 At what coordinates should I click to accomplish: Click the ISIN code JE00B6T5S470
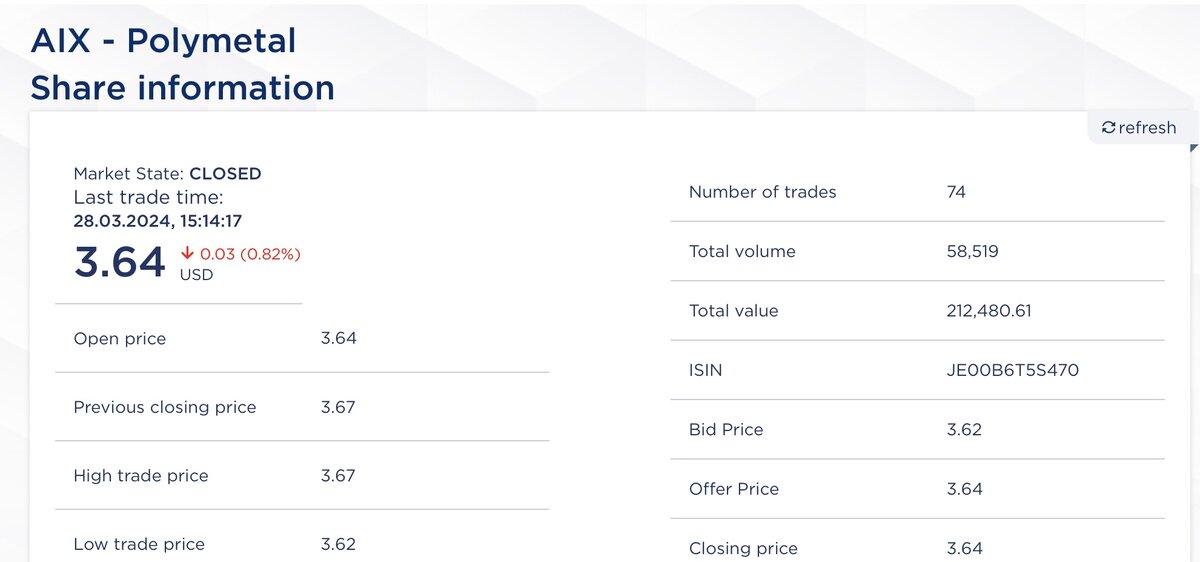pyautogui.click(x=1013, y=370)
